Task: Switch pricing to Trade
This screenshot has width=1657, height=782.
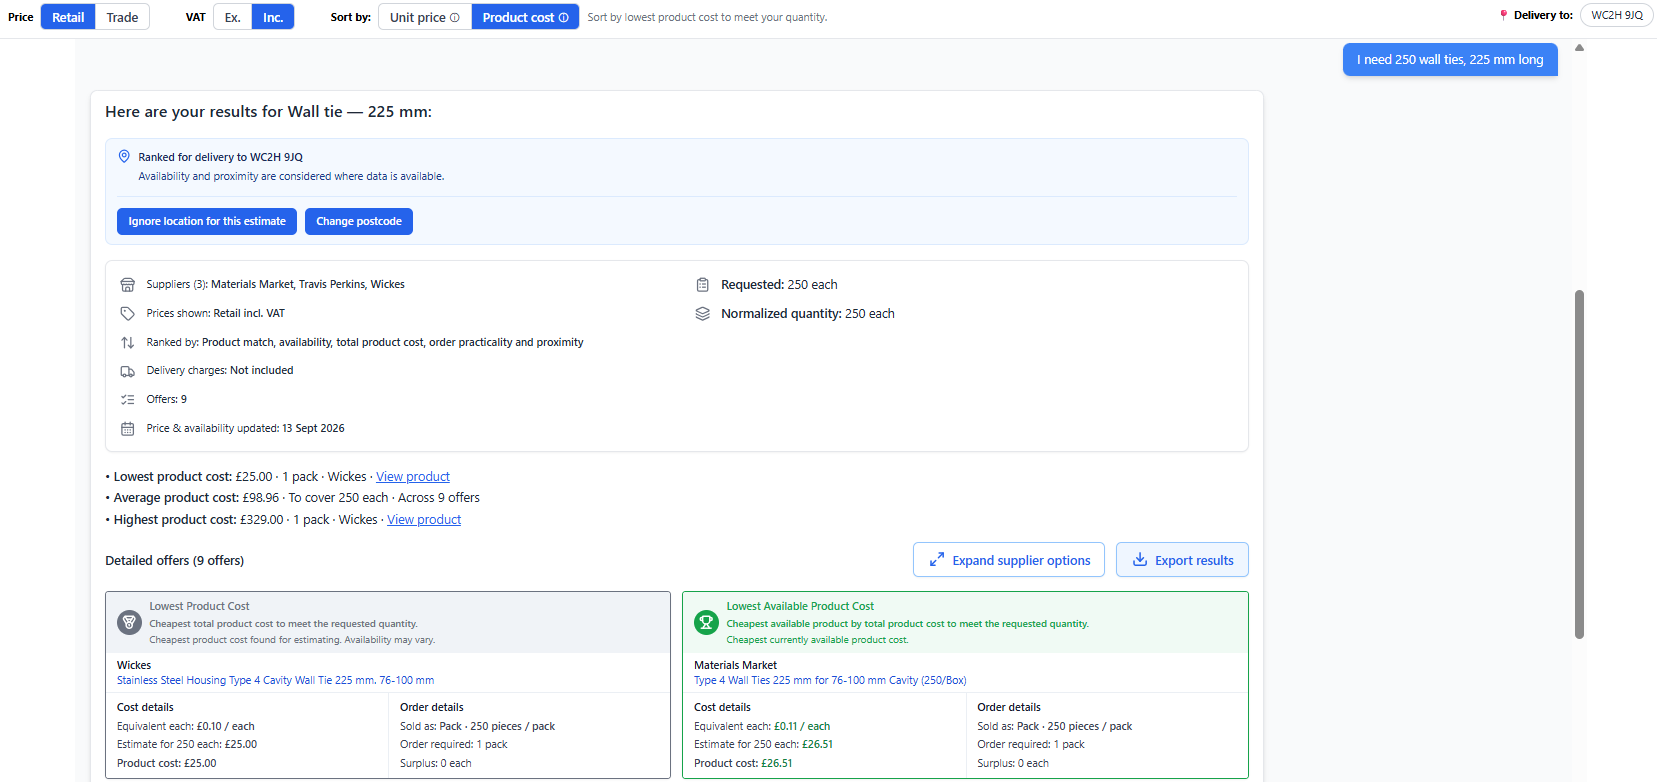Action: (122, 17)
